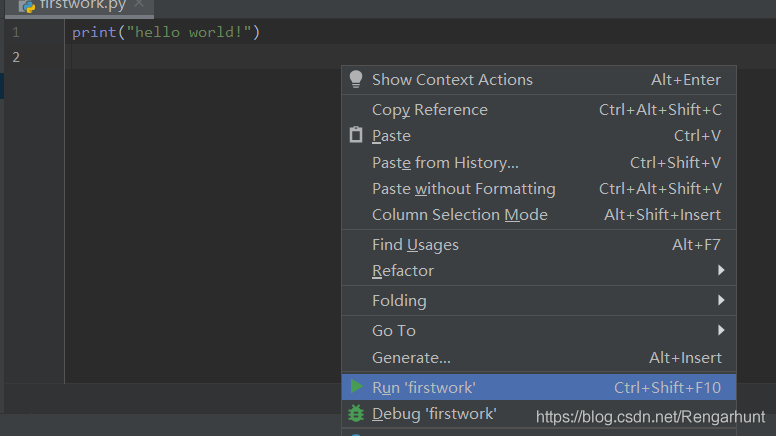
Task: Choose Paste without Formatting
Action: click(x=463, y=189)
